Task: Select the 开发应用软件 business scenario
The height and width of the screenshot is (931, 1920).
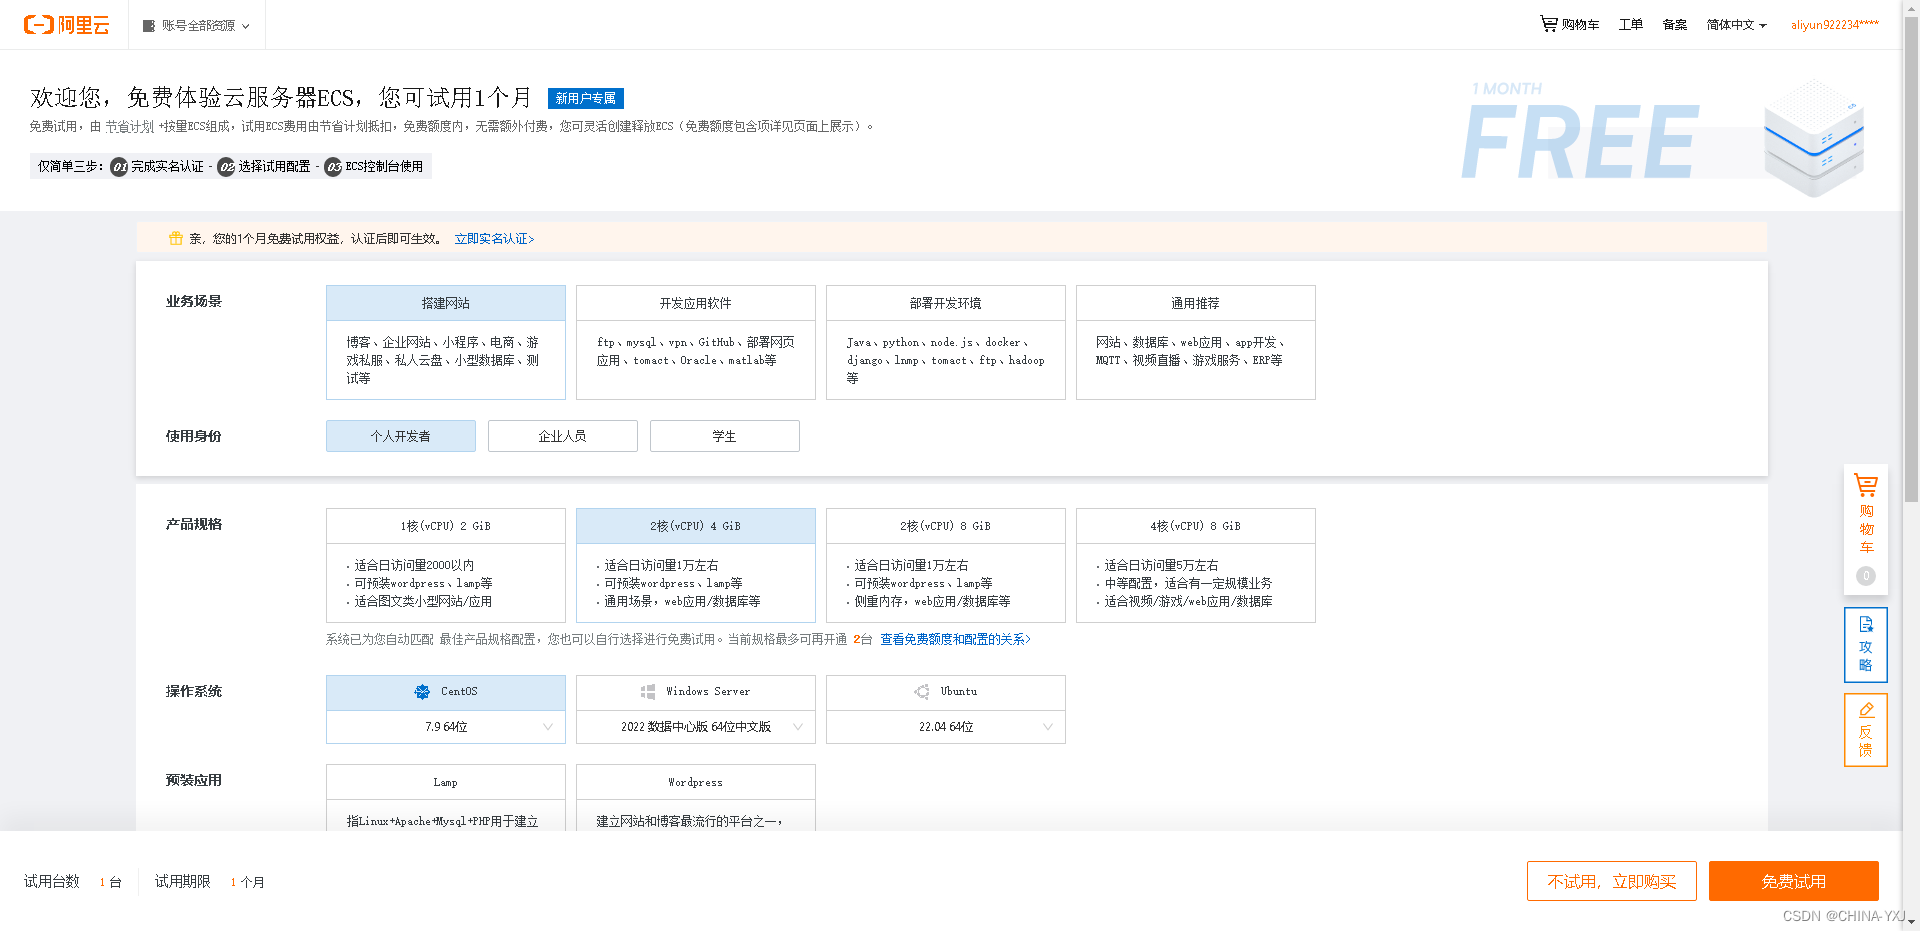Action: (x=696, y=342)
